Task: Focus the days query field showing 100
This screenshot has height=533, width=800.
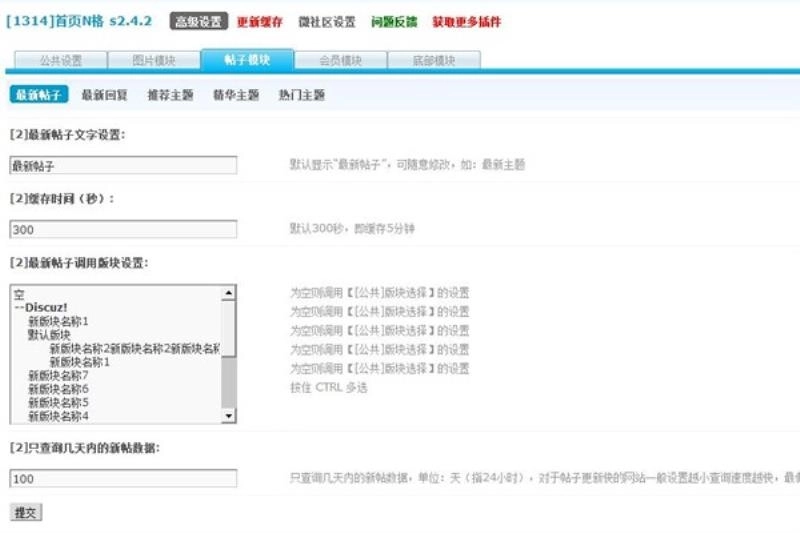Action: tap(123, 478)
